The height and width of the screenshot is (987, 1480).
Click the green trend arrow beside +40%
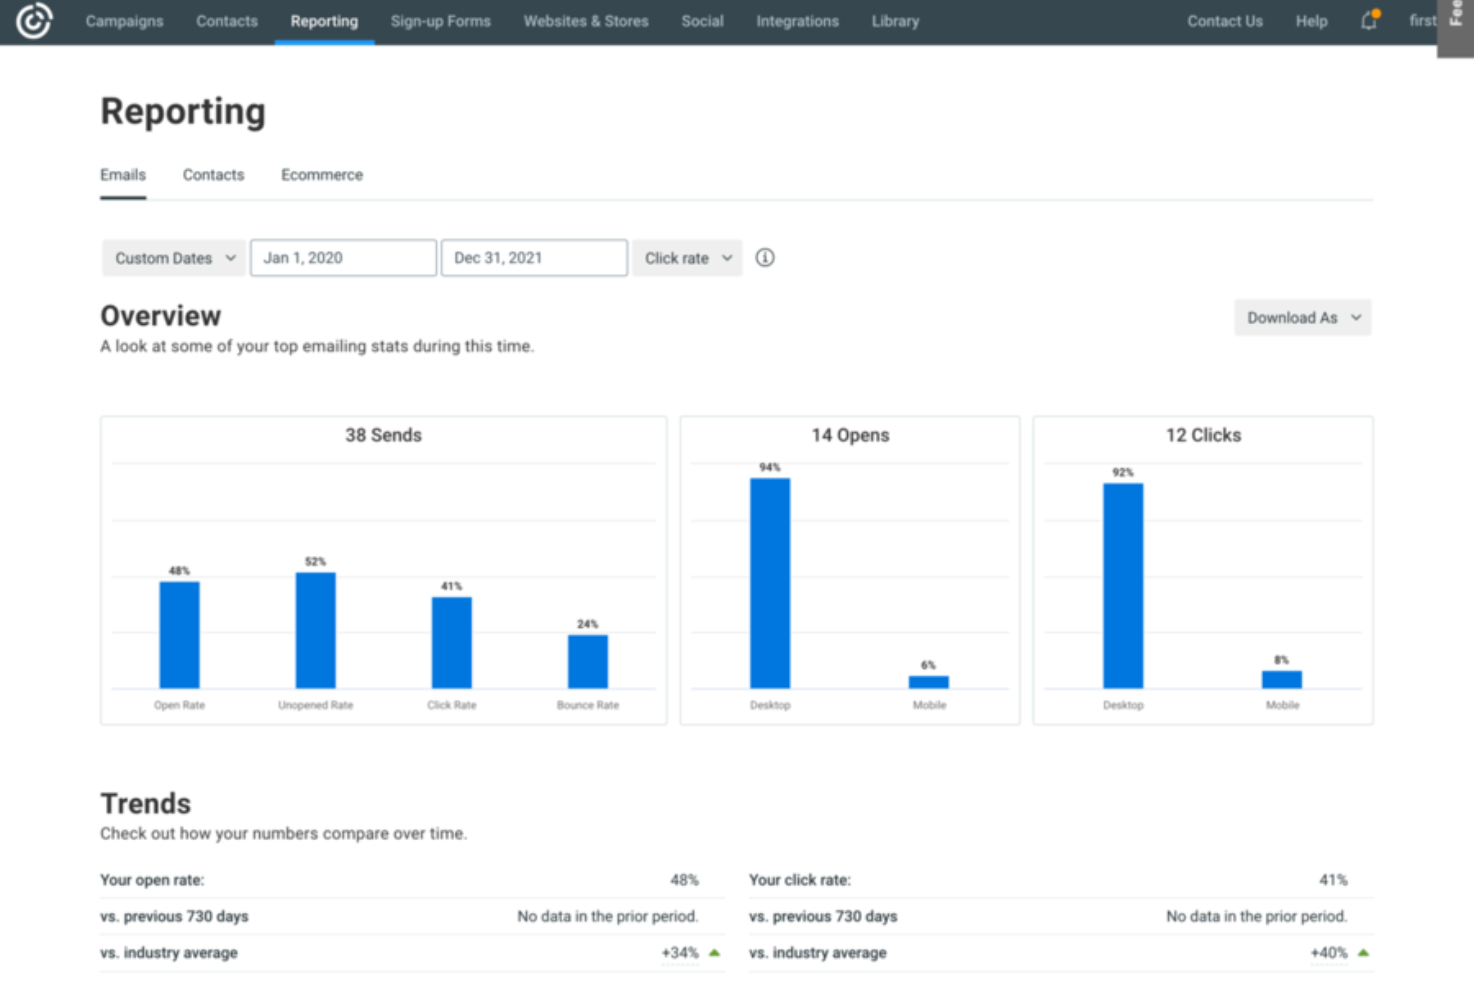coord(1364,952)
